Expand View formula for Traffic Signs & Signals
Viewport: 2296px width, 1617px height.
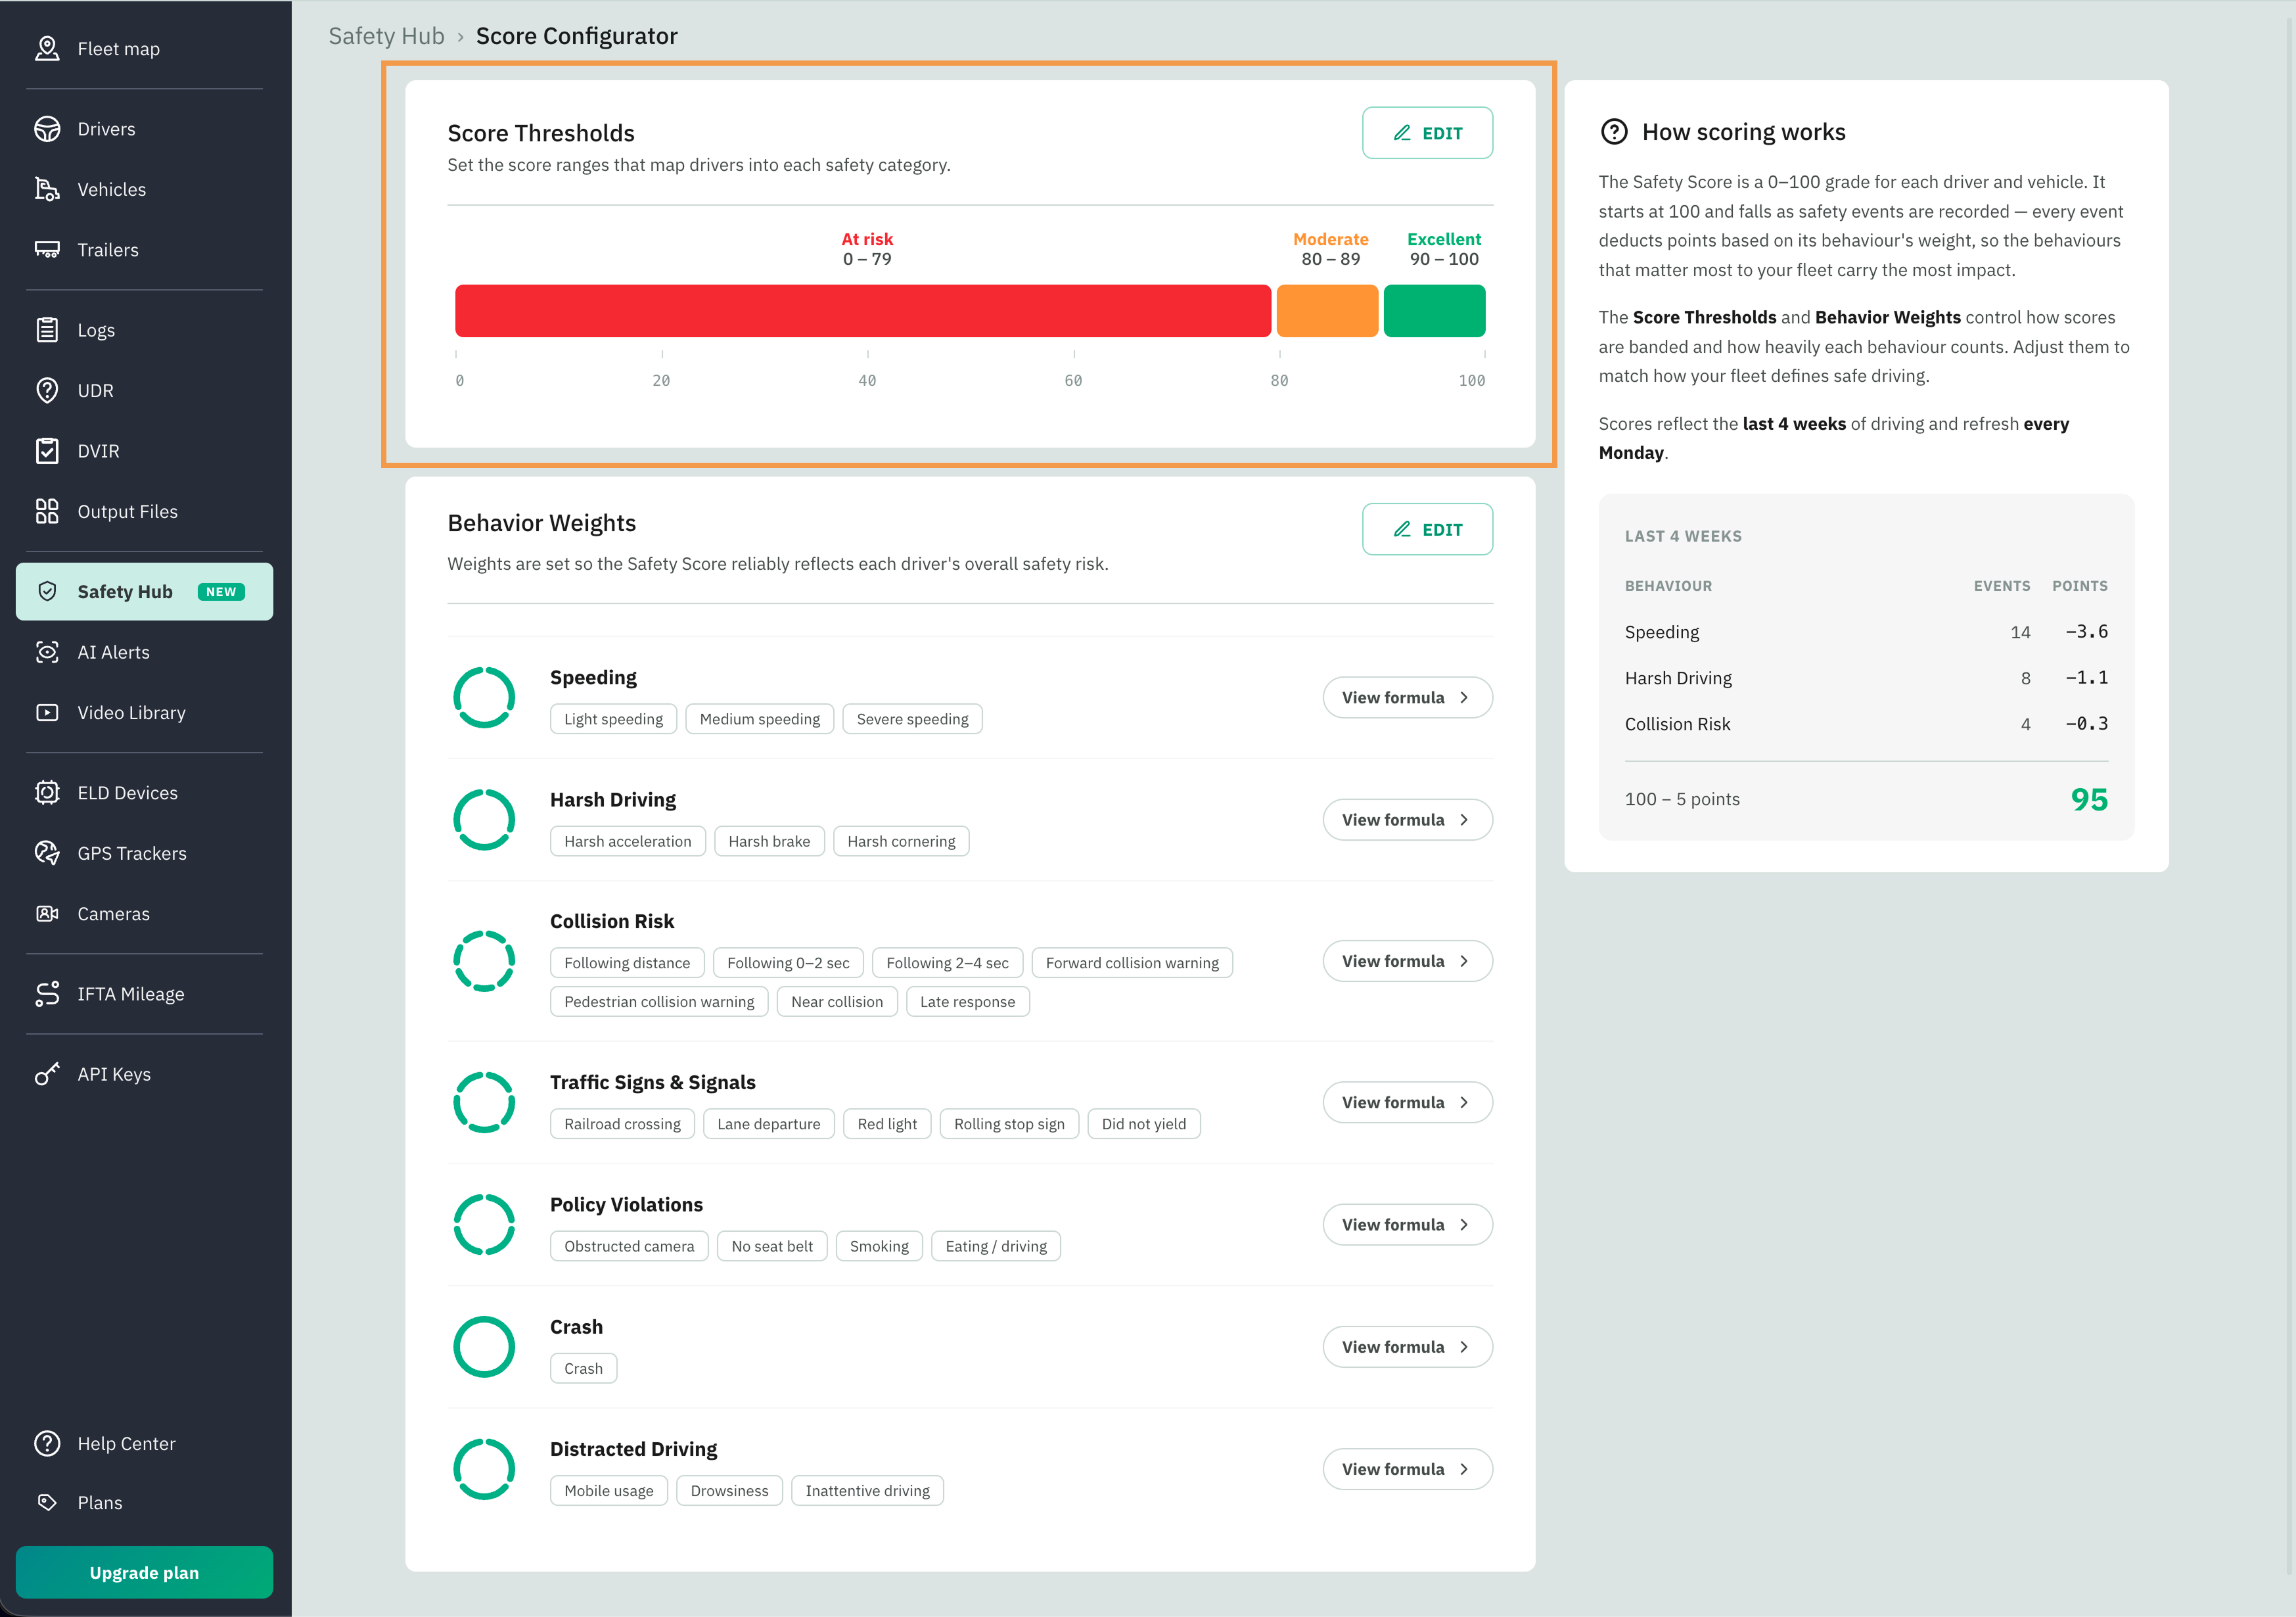coord(1407,1102)
